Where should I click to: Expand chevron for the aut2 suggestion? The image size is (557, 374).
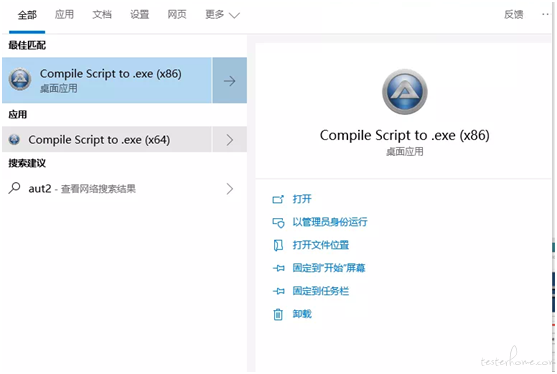point(230,189)
